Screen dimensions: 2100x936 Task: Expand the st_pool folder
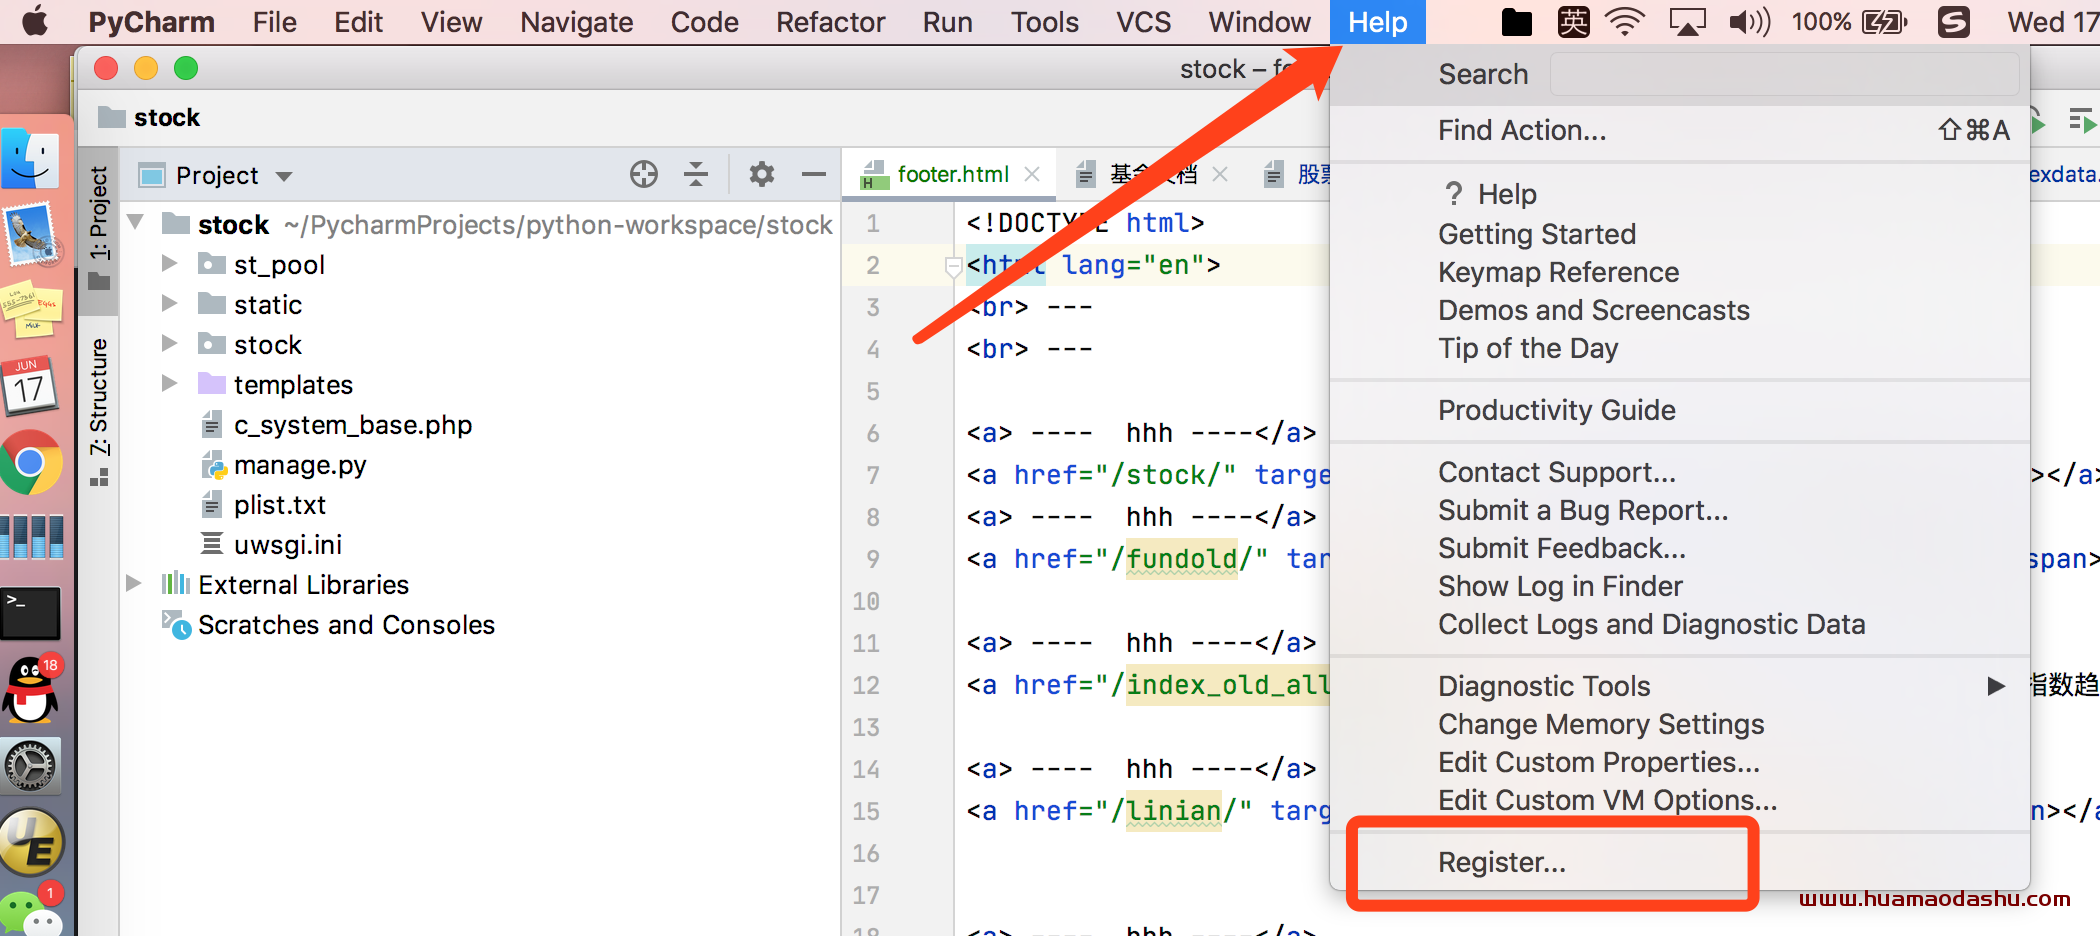pyautogui.click(x=170, y=263)
